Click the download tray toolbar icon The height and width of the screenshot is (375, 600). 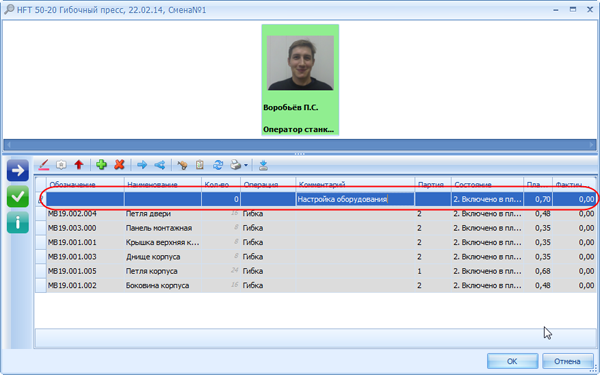pos(263,165)
